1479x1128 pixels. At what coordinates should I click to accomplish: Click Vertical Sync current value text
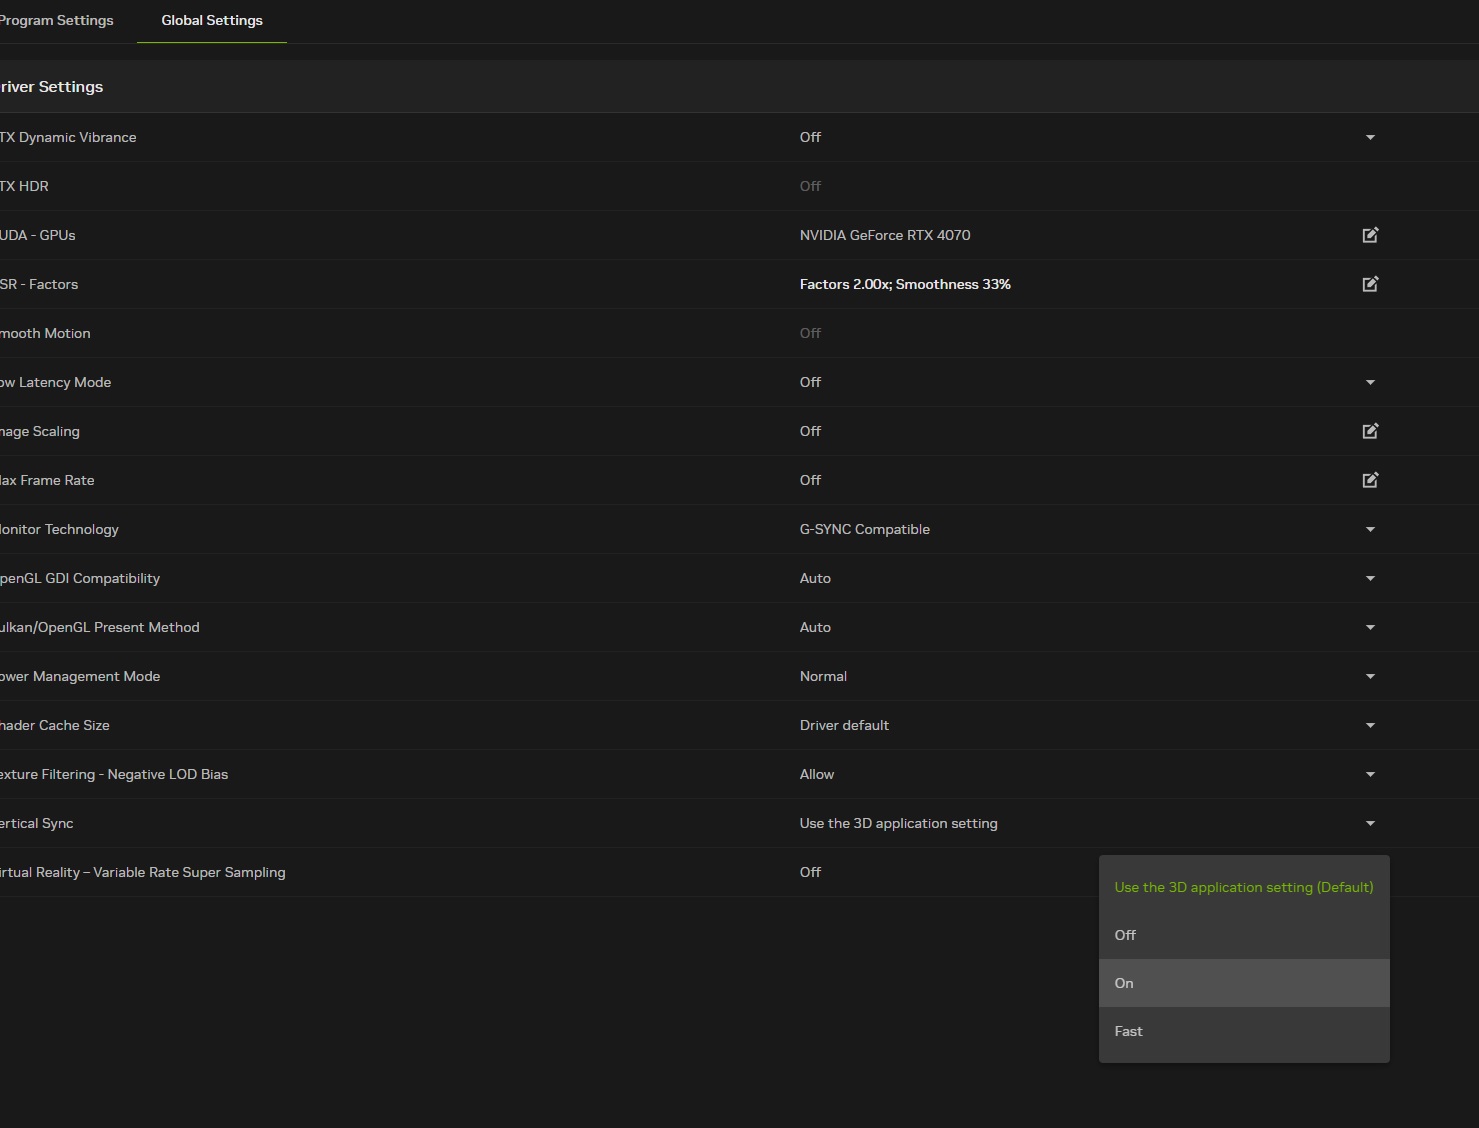899,823
